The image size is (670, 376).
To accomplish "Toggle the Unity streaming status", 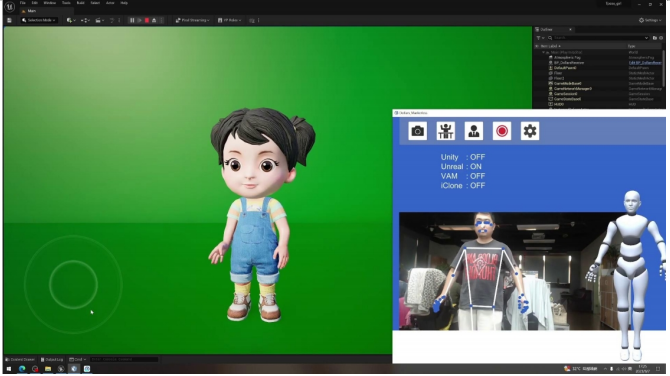I will tap(463, 157).
